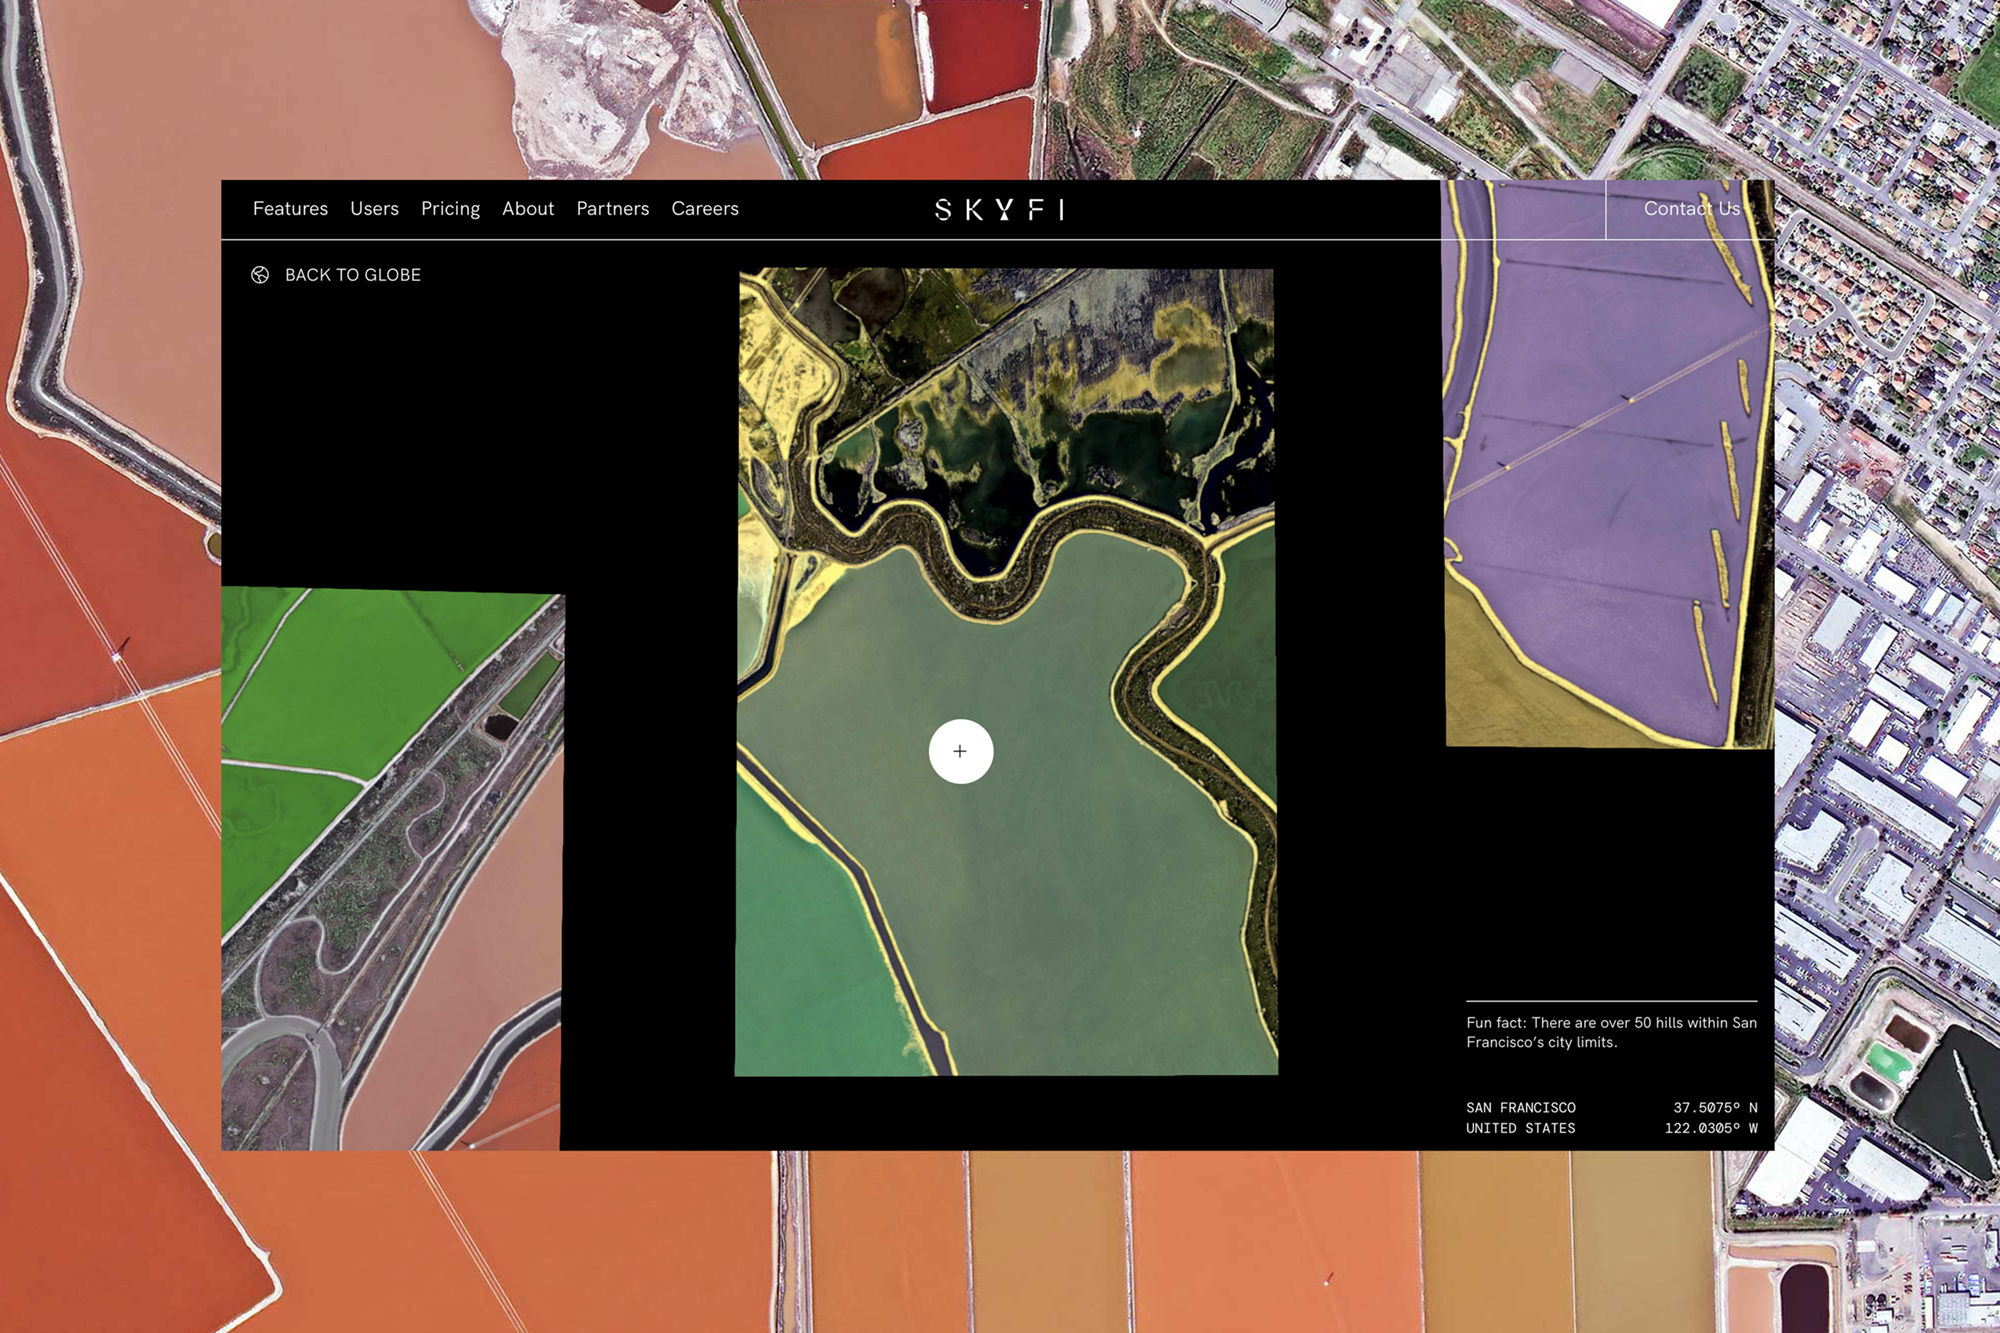Click the SAN FRANCISCO location label
Screen dimensions: 2000x1333
click(1520, 1108)
